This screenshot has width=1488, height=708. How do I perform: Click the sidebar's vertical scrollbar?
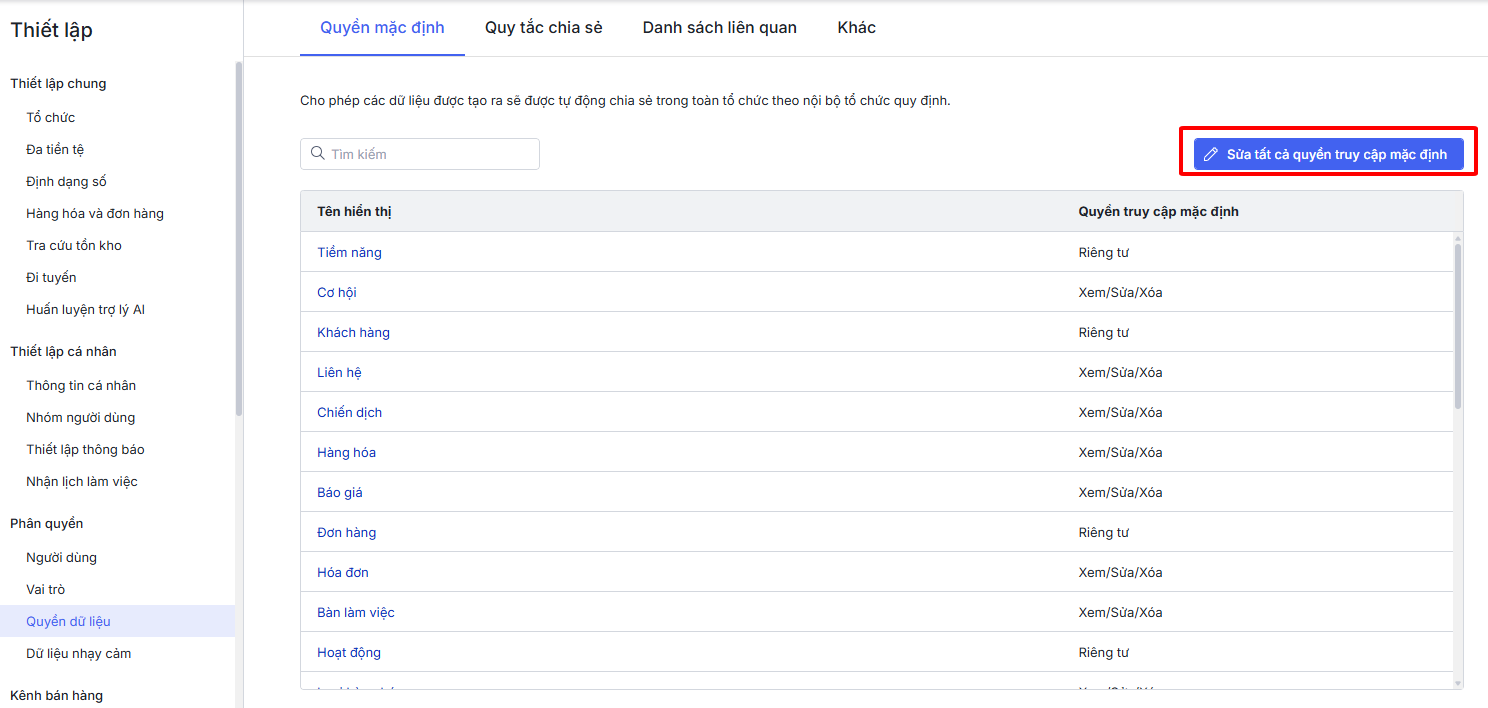238,240
